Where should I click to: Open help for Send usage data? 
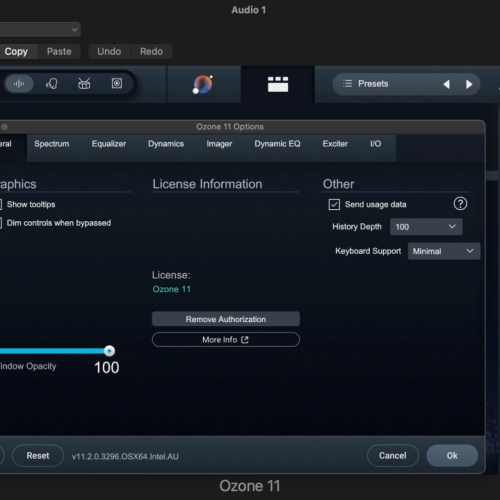[x=460, y=204]
